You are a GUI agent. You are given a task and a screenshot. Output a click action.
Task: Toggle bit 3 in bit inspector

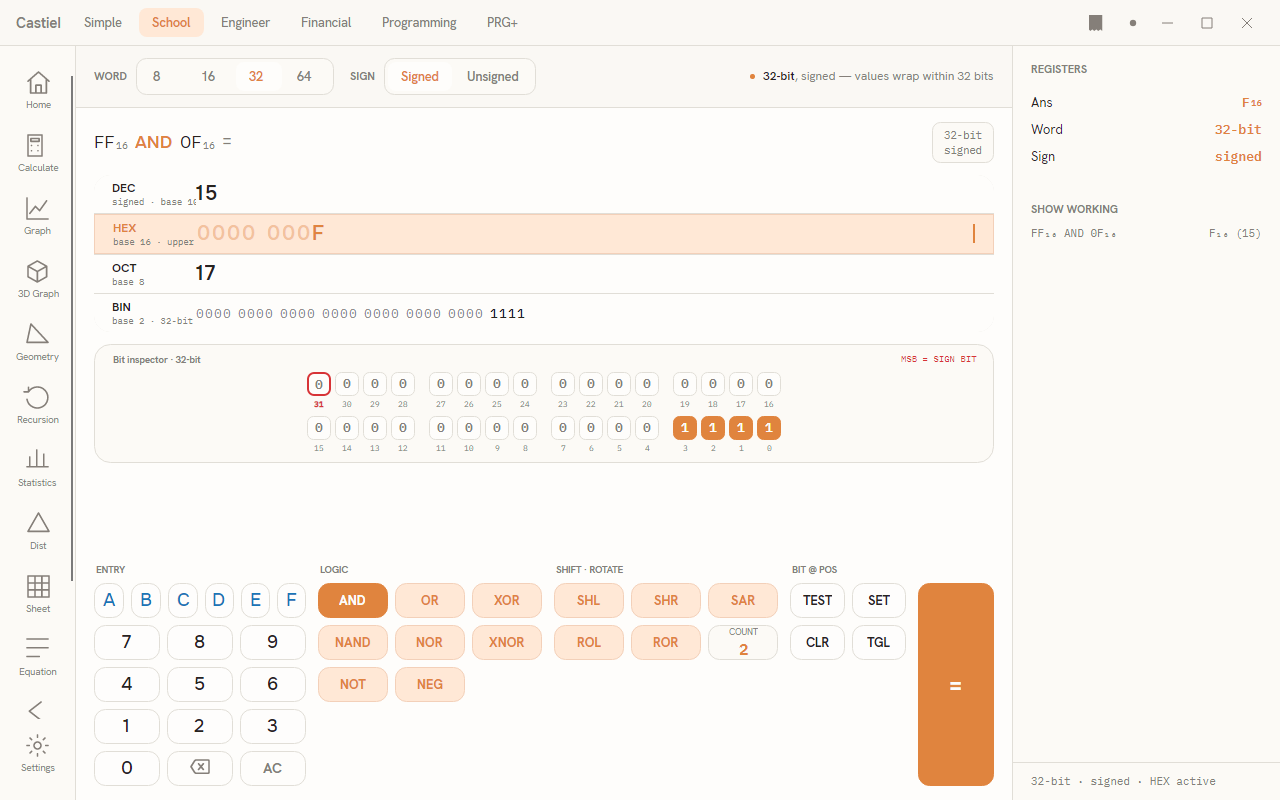[x=685, y=428]
